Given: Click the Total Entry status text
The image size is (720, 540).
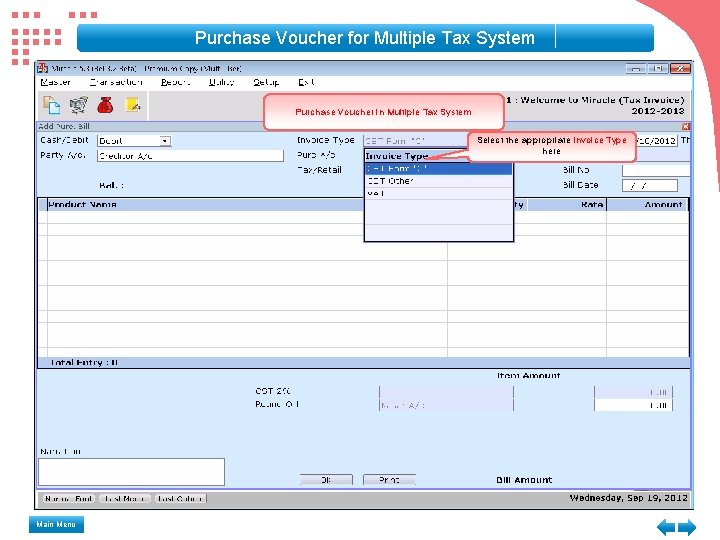Looking at the screenshot, I should (84, 362).
